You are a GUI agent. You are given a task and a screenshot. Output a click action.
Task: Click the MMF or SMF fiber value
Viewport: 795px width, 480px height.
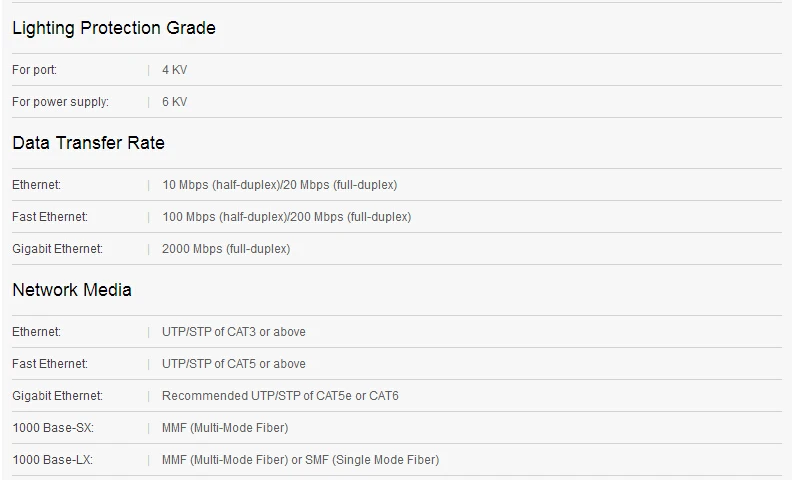click(x=301, y=460)
